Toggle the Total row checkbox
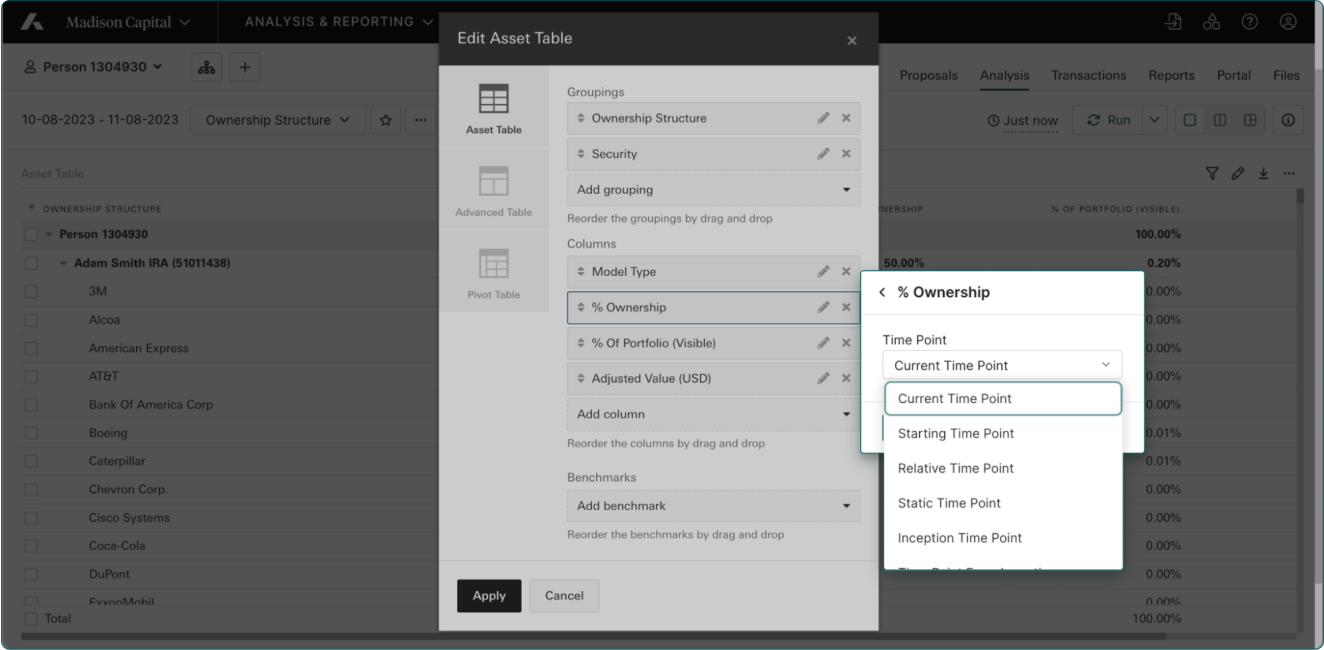 (x=30, y=619)
